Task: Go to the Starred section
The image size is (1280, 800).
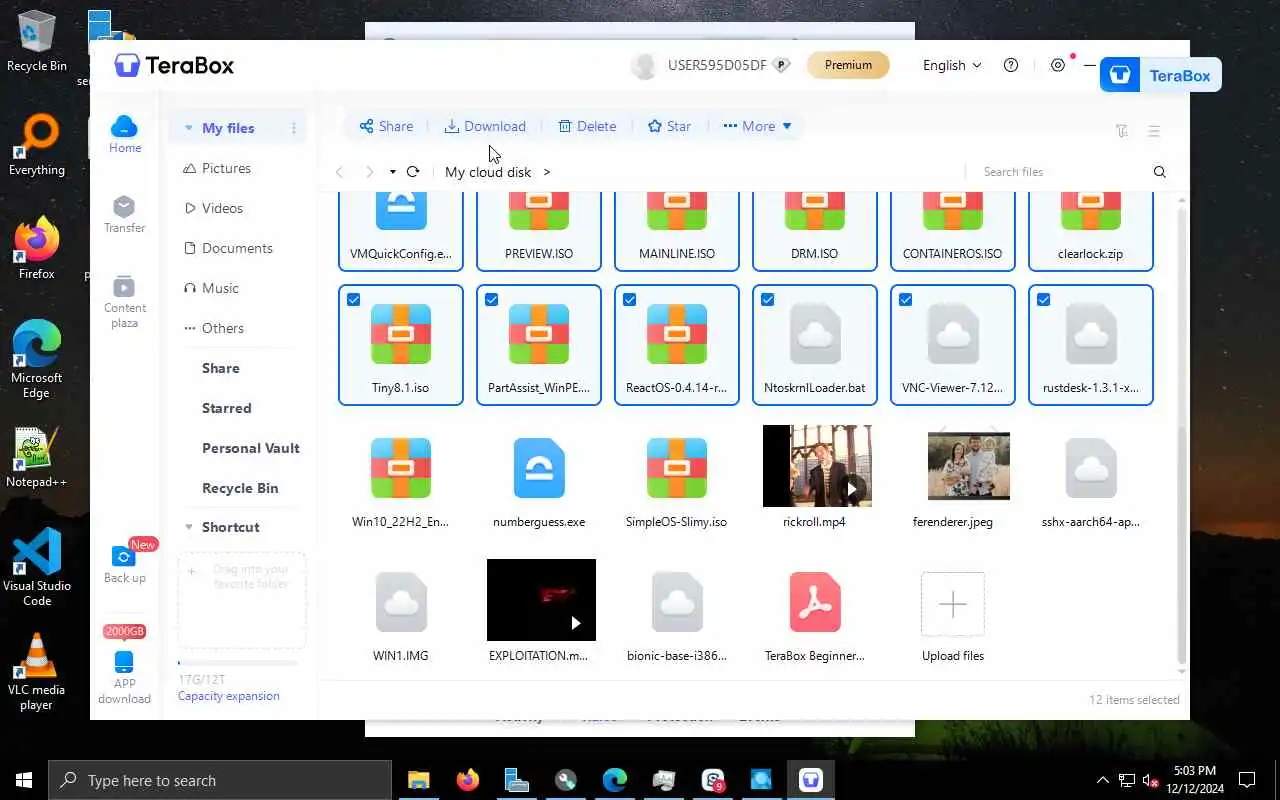Action: click(x=227, y=408)
